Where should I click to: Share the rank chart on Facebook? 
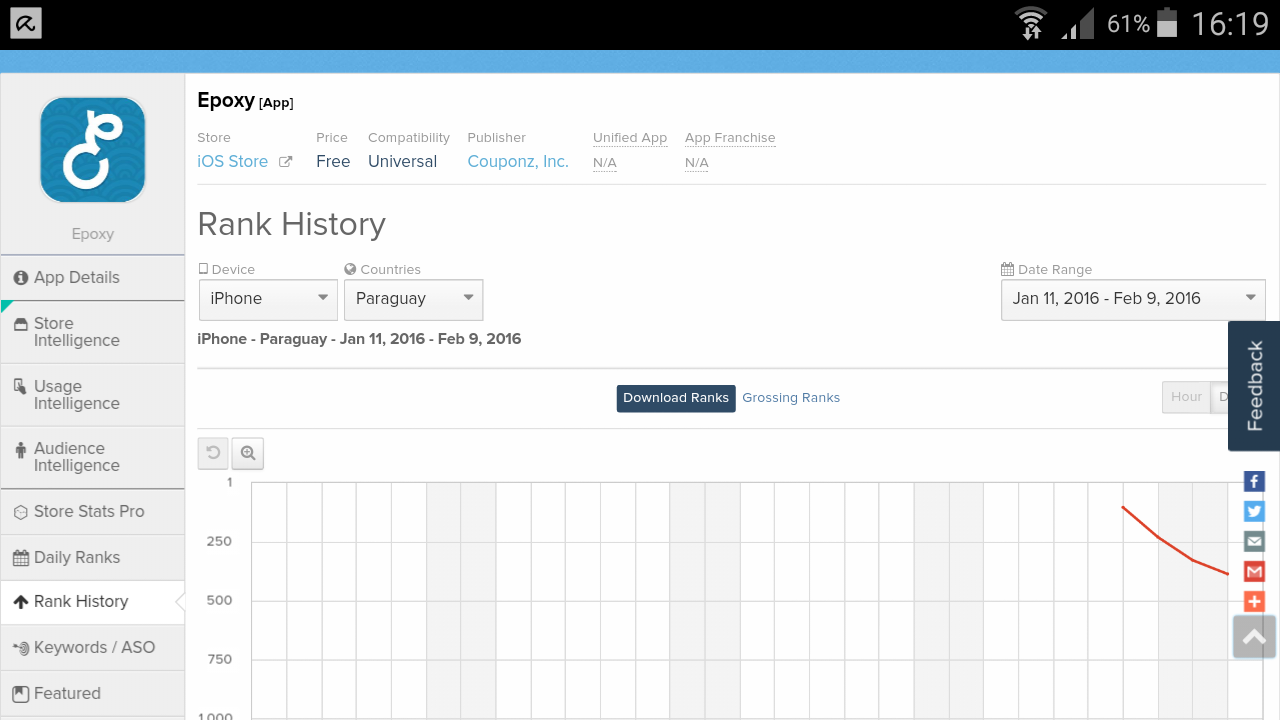tap(1254, 481)
